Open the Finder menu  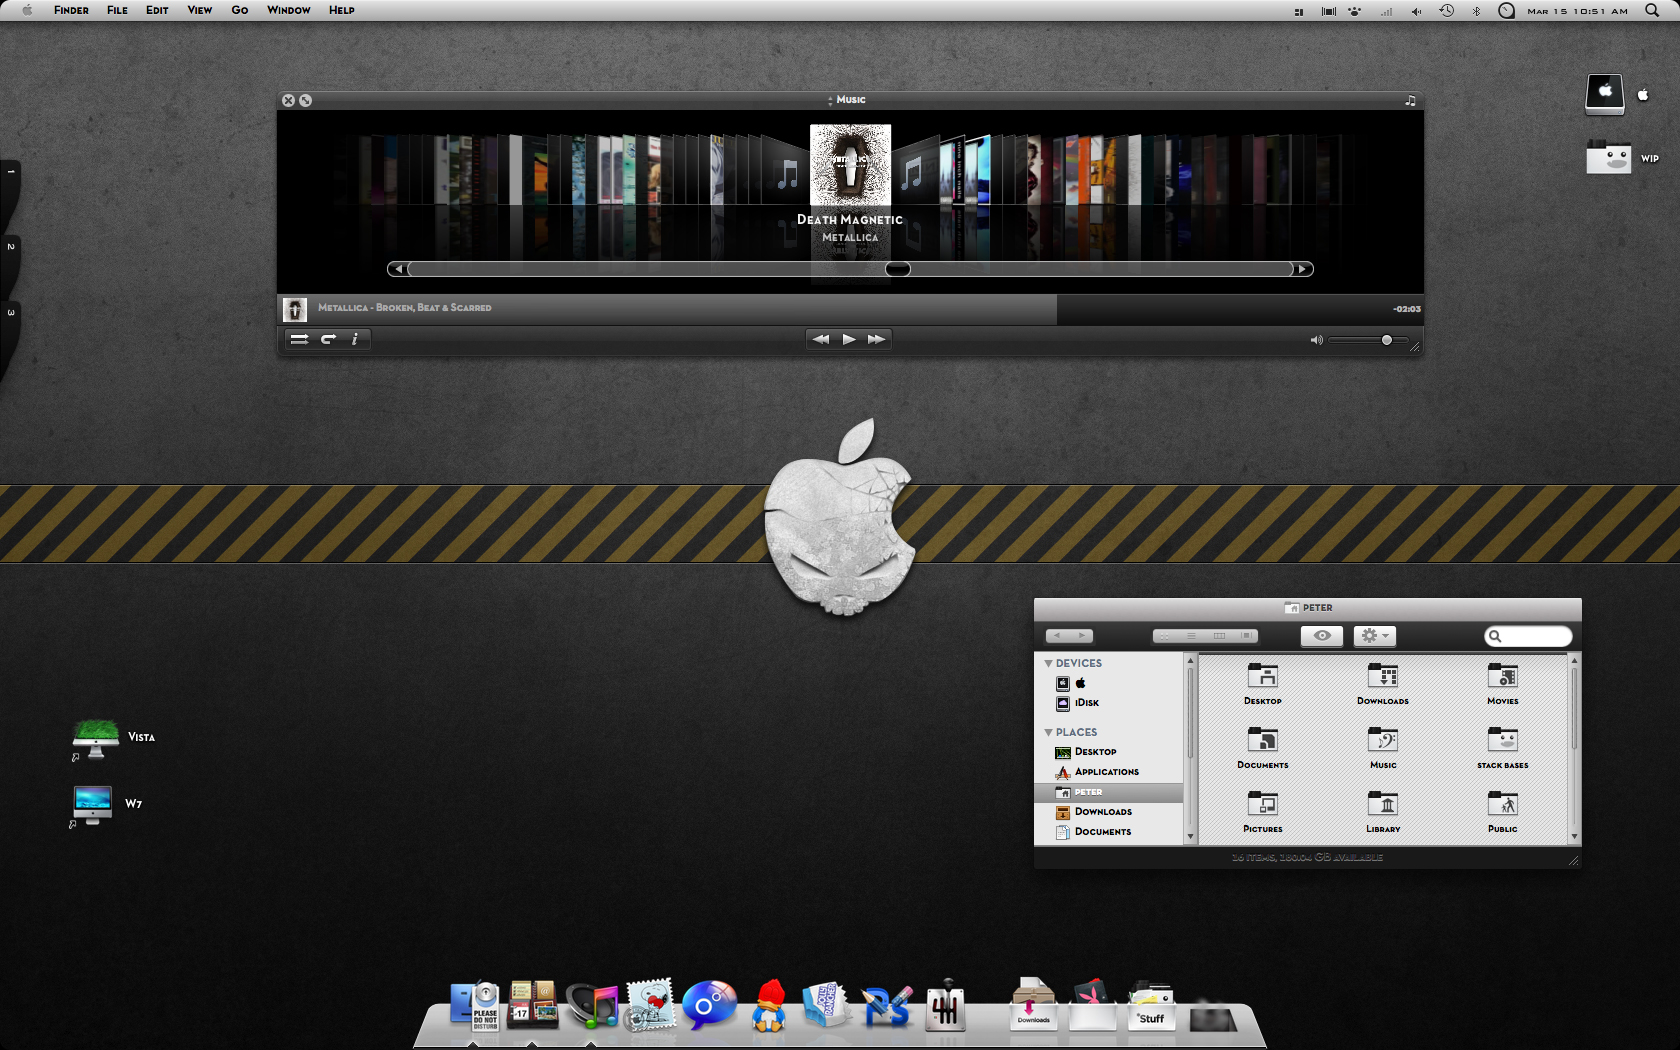click(x=71, y=10)
